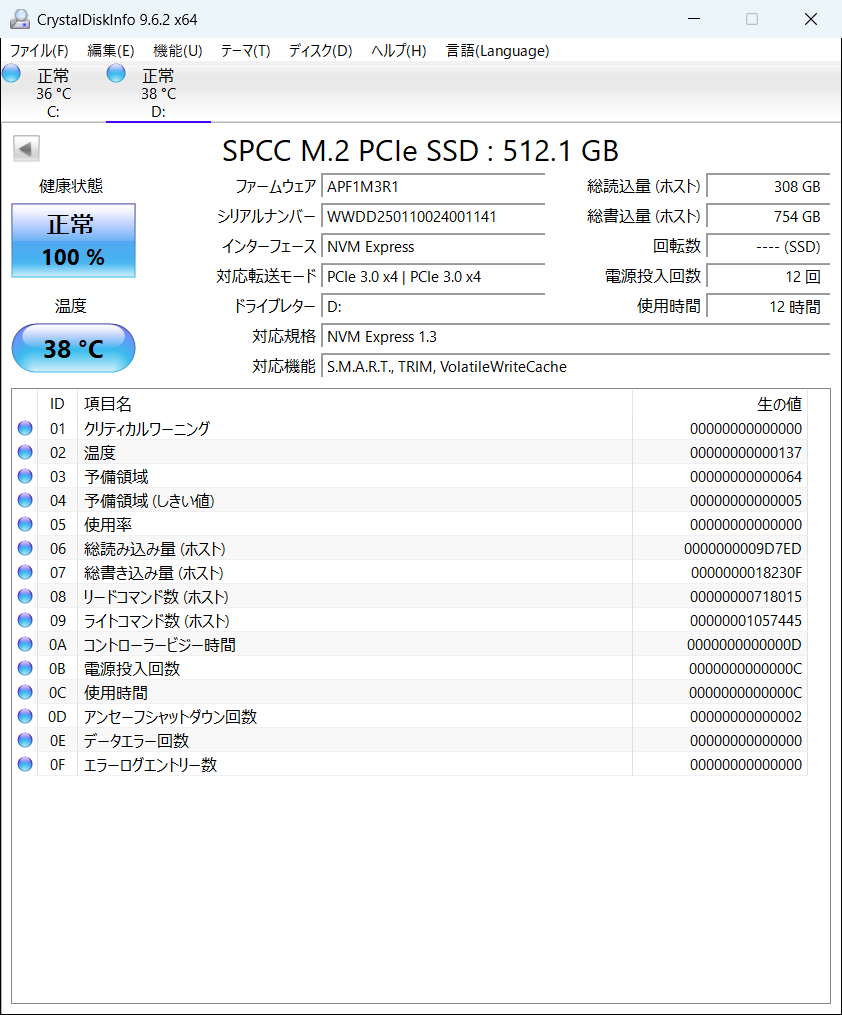Open the ディスク(D) menu
The height and width of the screenshot is (1015, 842).
[x=320, y=50]
